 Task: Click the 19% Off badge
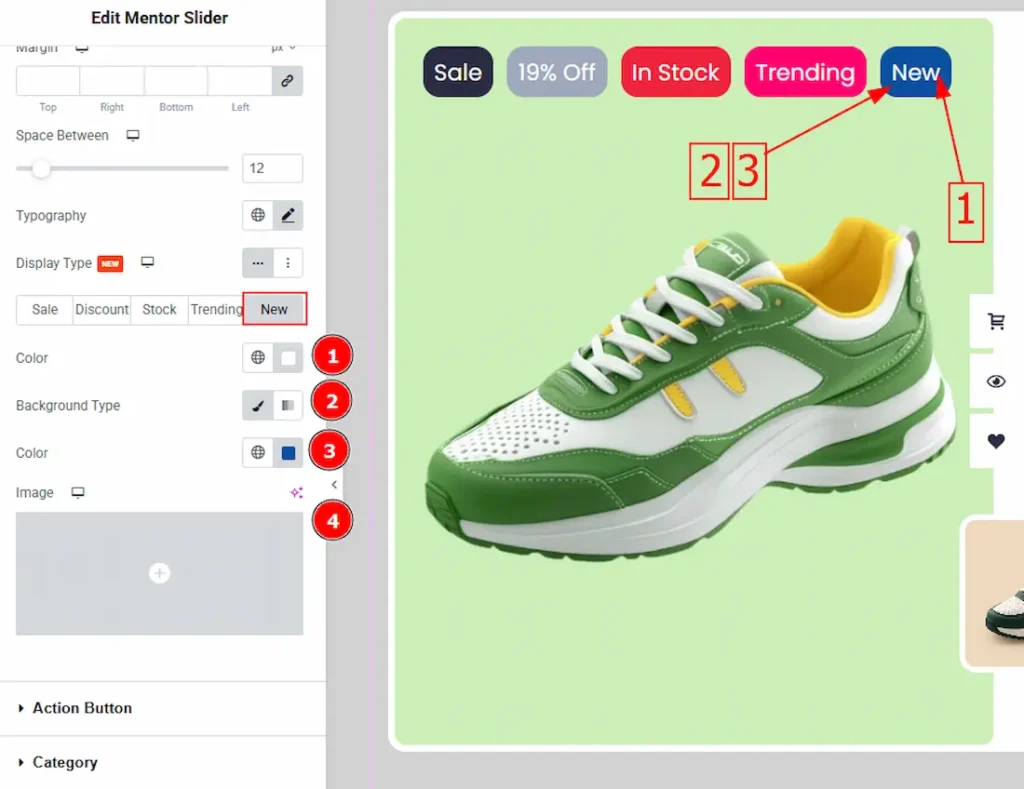557,73
